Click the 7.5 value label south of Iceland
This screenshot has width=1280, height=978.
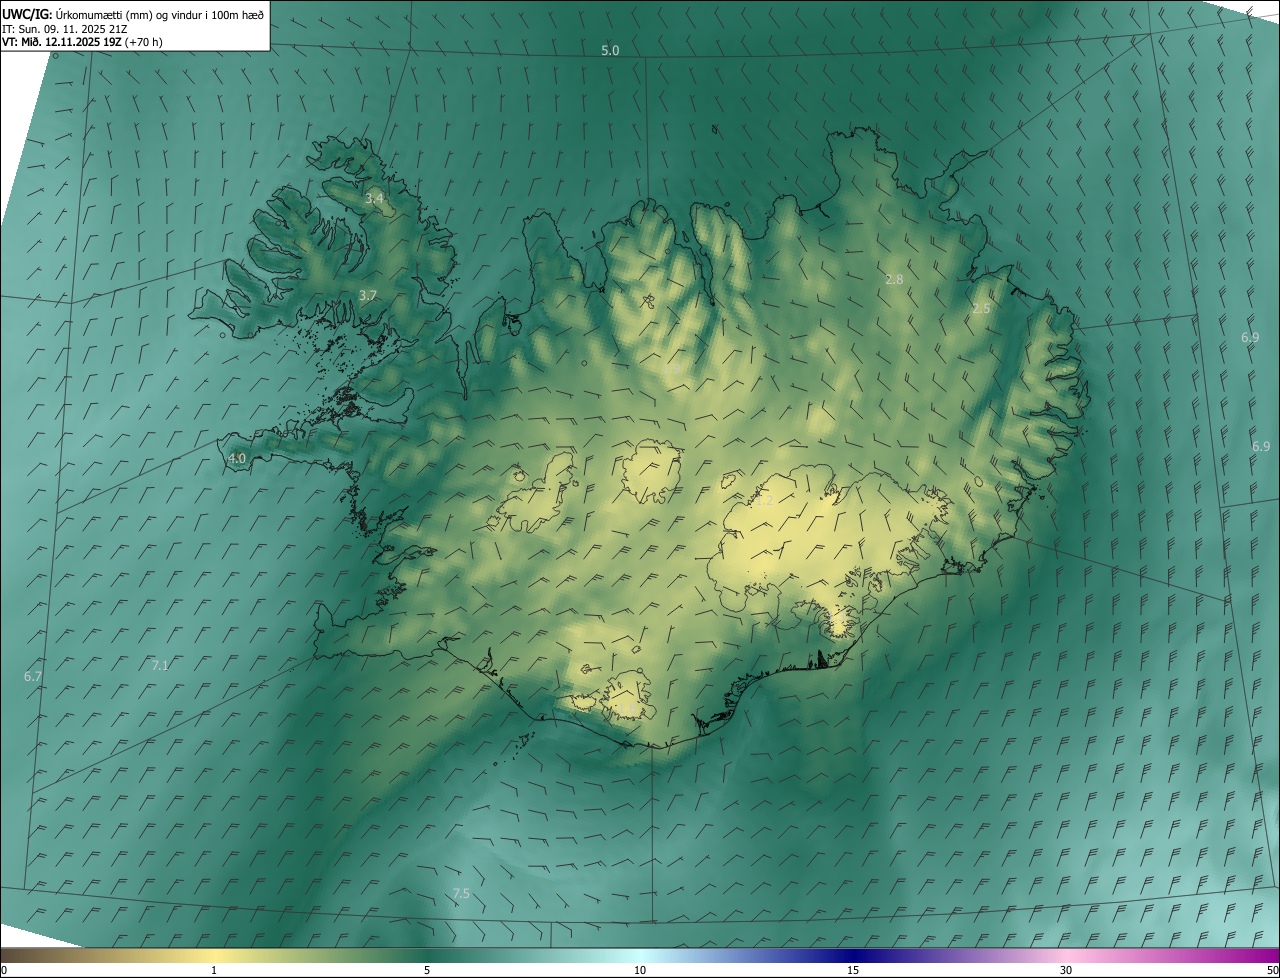461,893
